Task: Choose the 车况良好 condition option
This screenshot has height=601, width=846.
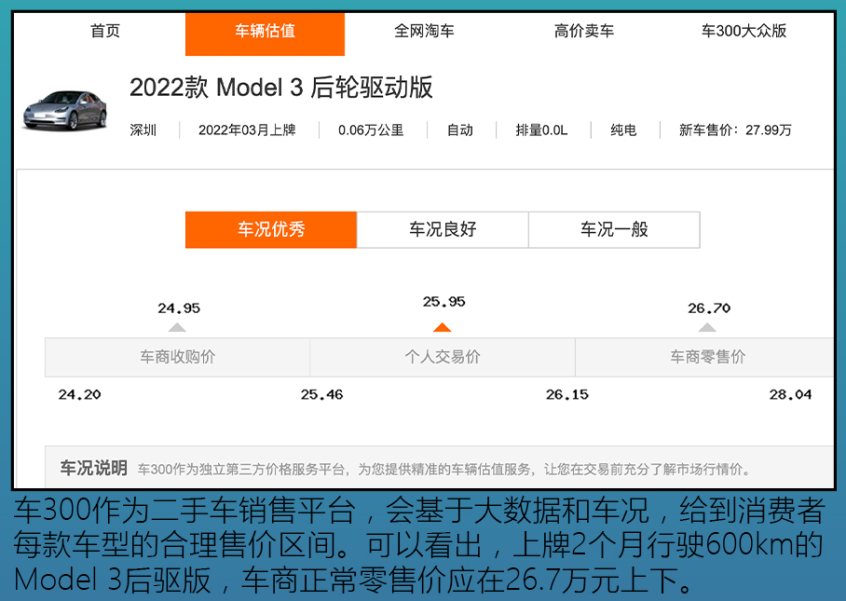Action: (442, 230)
